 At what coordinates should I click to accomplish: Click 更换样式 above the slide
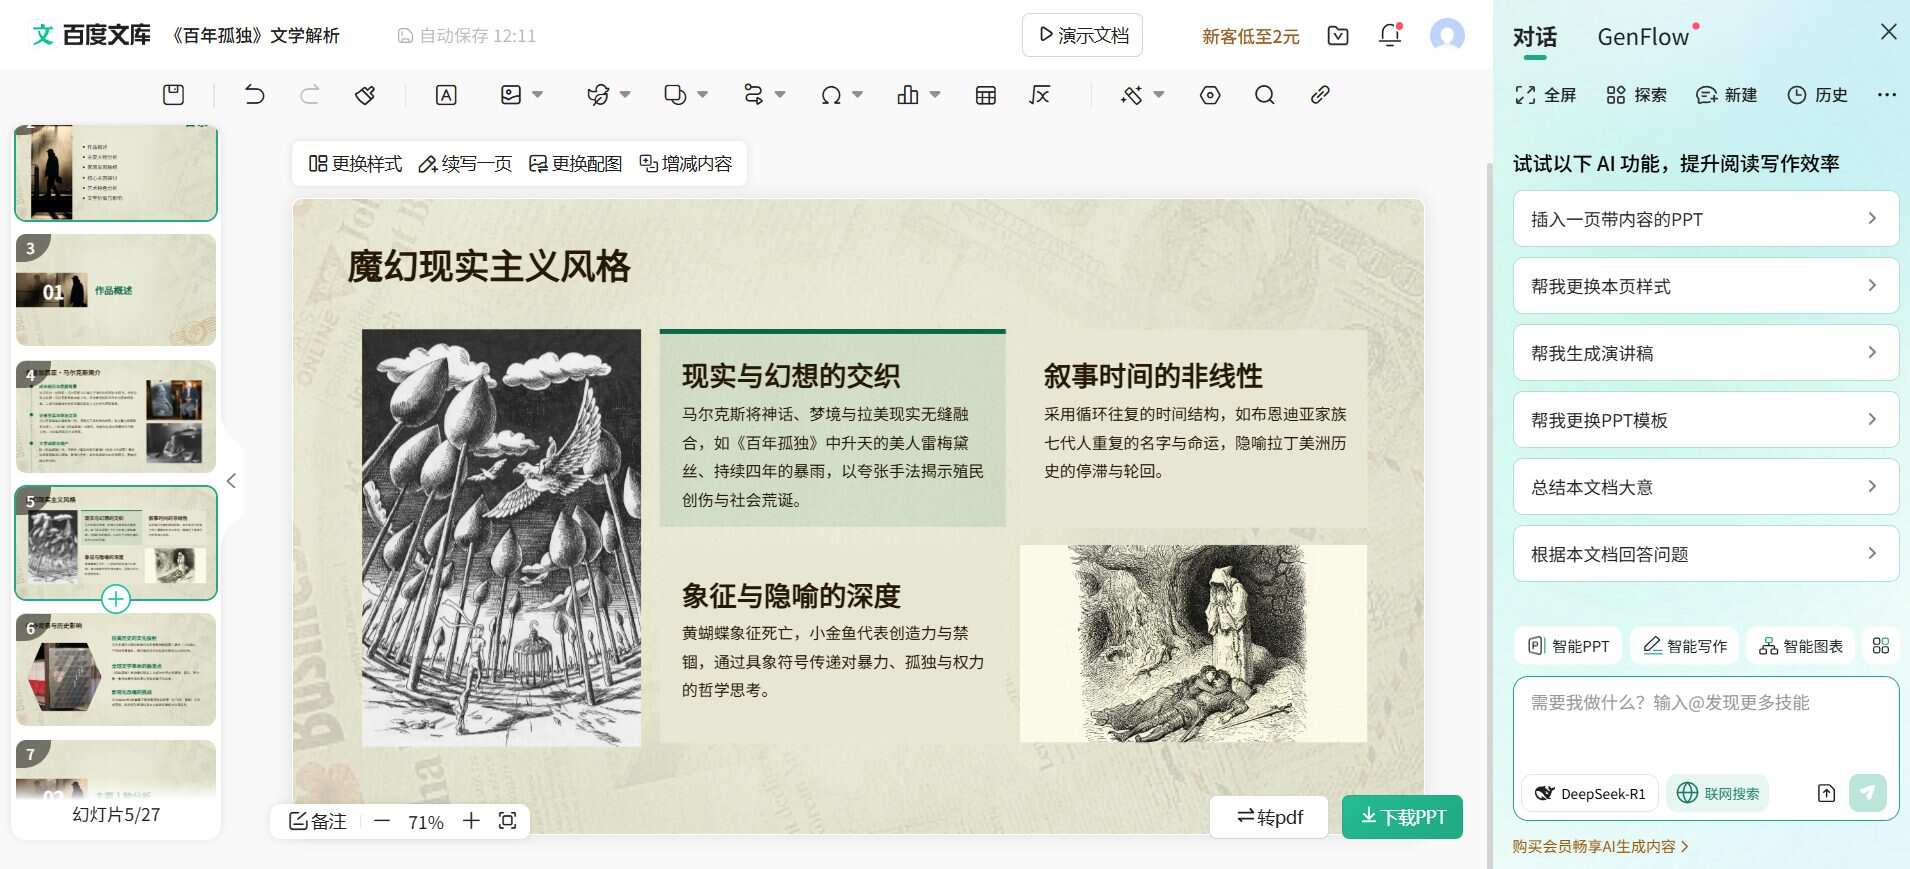355,163
